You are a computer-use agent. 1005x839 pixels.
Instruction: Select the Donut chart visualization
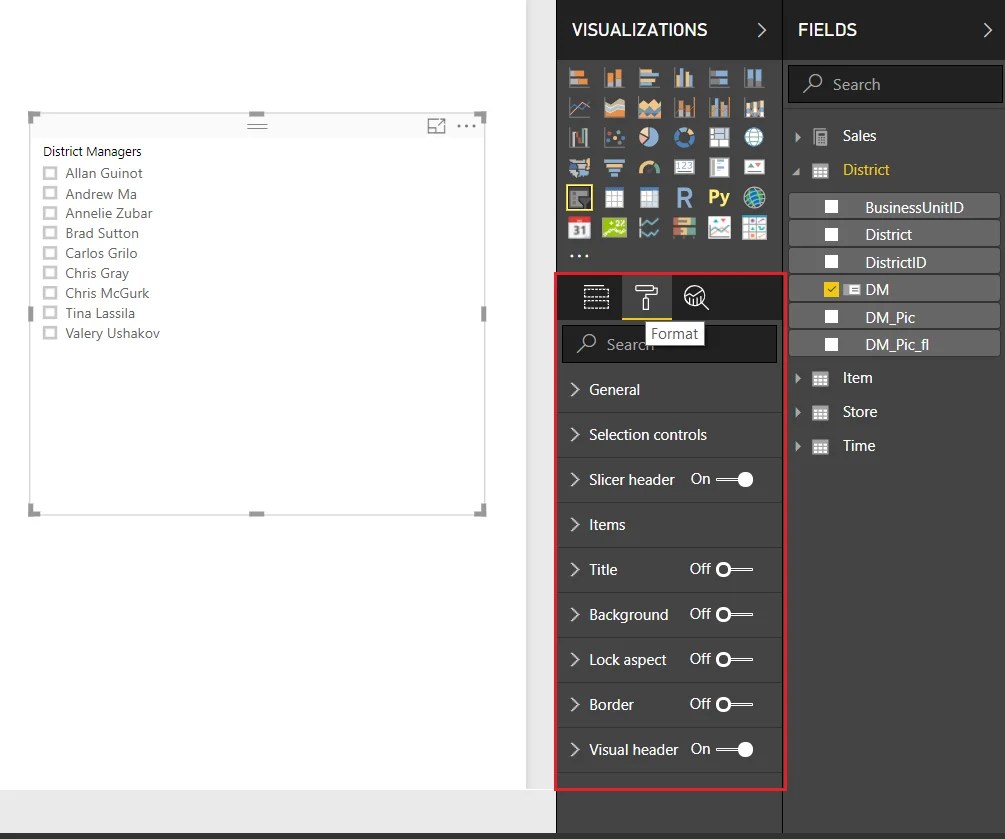(684, 136)
